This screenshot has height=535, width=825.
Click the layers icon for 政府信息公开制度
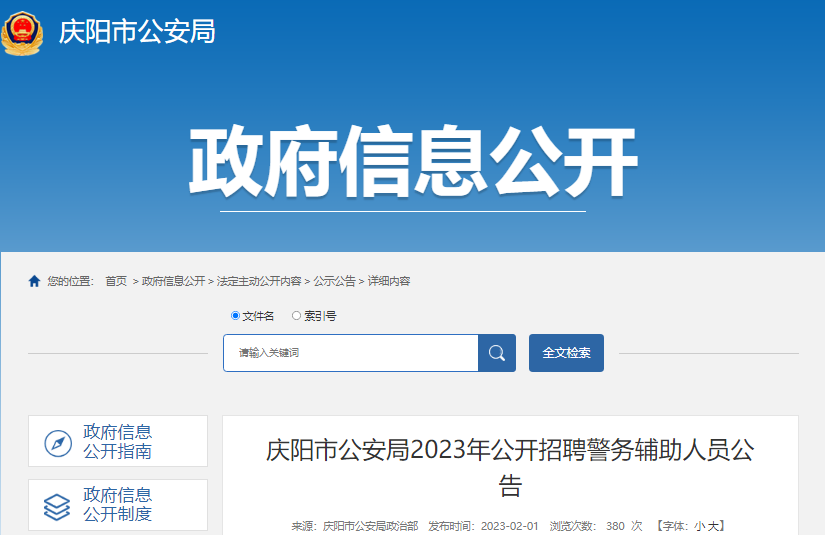(x=57, y=507)
